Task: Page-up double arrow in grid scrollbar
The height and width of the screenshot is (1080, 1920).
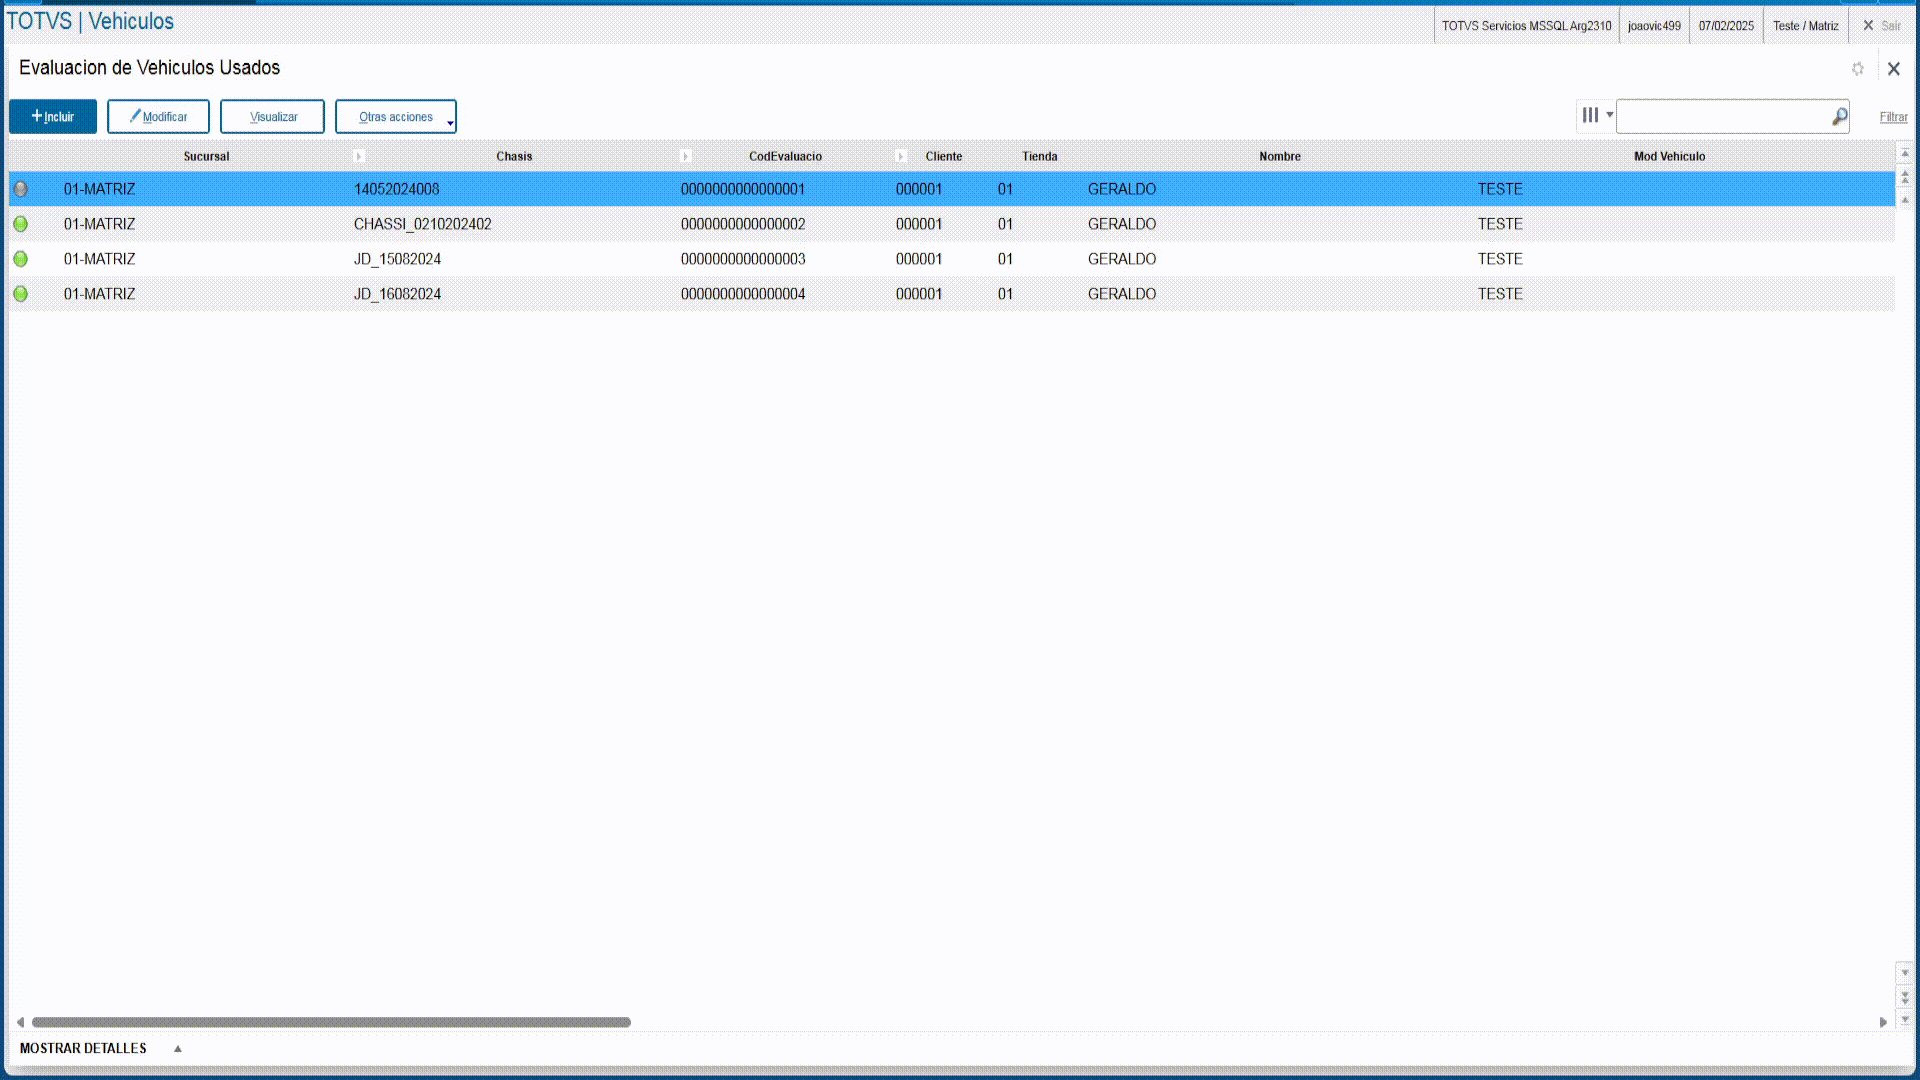Action: (1904, 176)
